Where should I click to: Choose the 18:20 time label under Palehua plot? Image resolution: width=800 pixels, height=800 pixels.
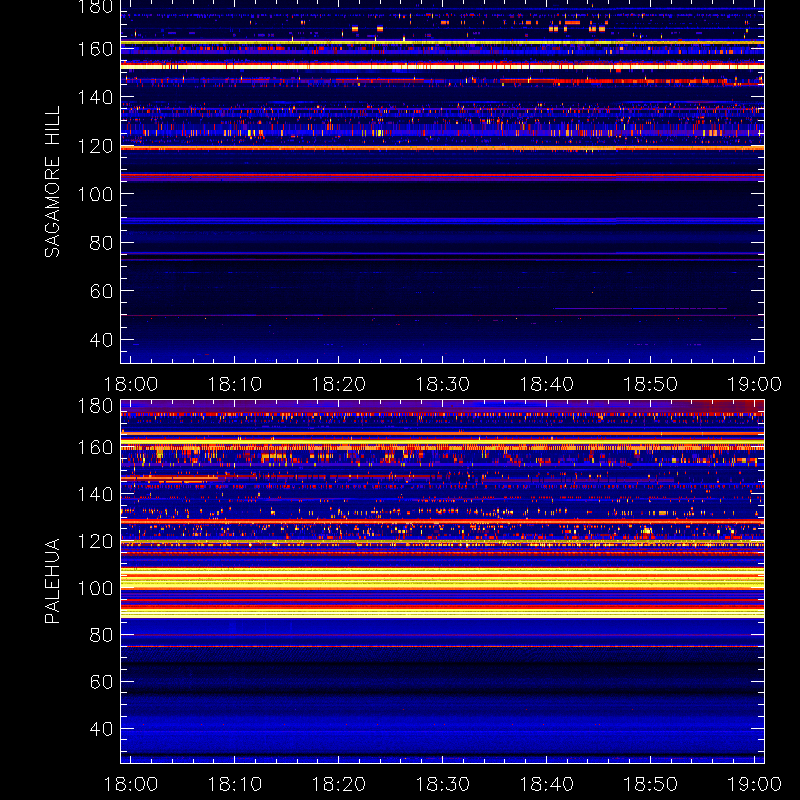[x=338, y=784]
